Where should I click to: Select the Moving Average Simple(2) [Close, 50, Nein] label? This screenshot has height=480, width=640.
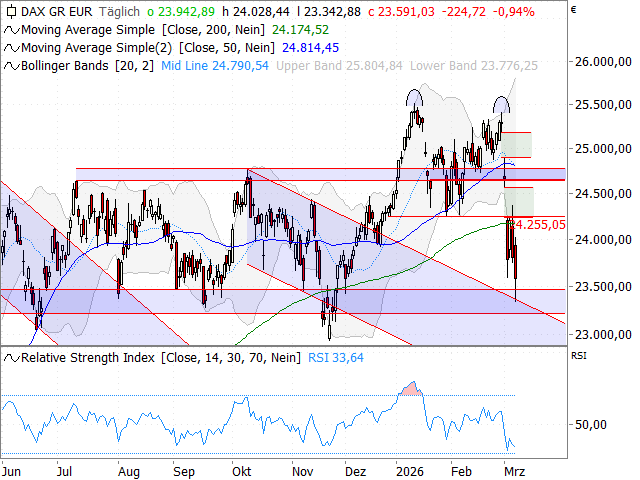[x=148, y=48]
